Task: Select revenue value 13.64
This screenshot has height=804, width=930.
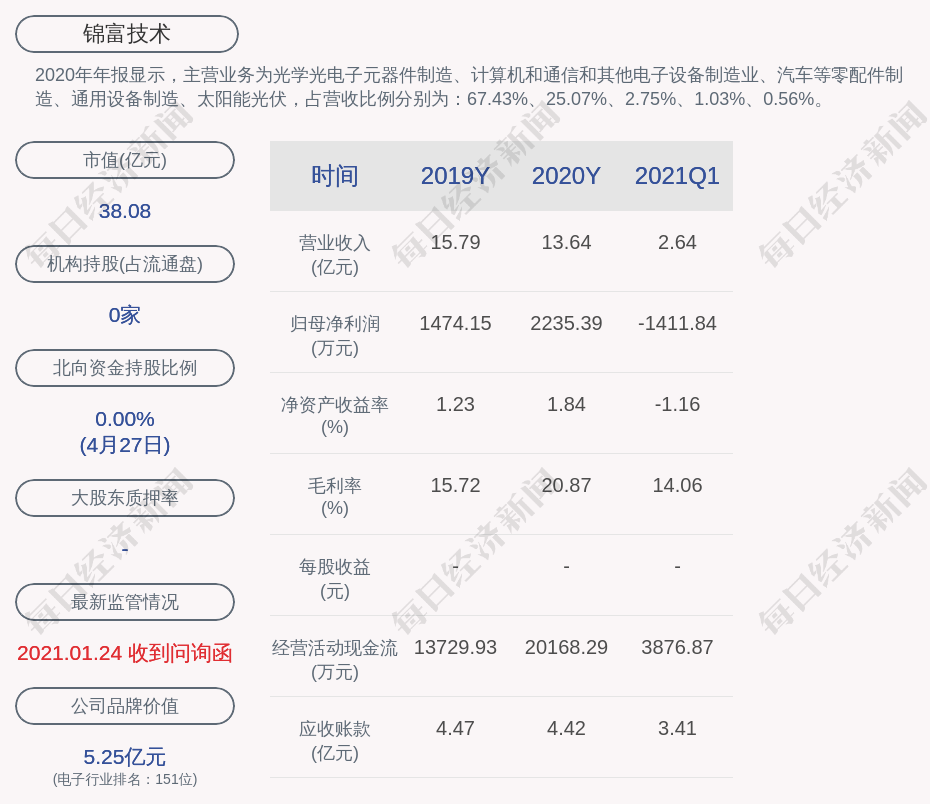Action: (566, 243)
